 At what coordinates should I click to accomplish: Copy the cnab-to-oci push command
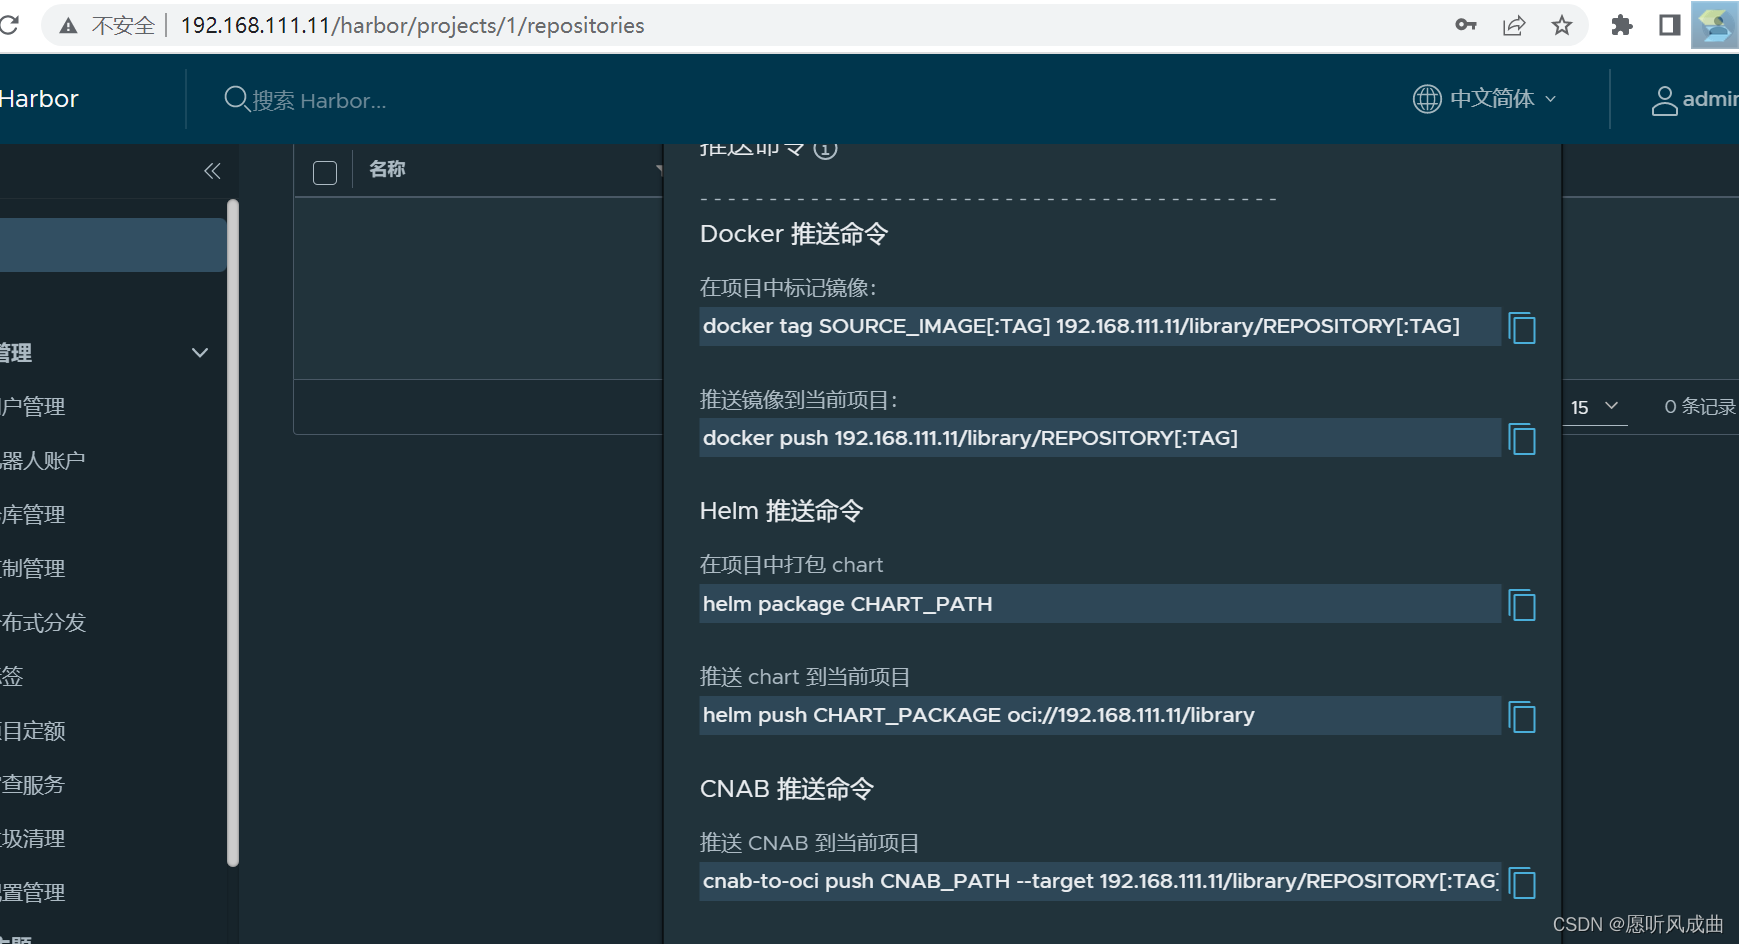pos(1522,883)
